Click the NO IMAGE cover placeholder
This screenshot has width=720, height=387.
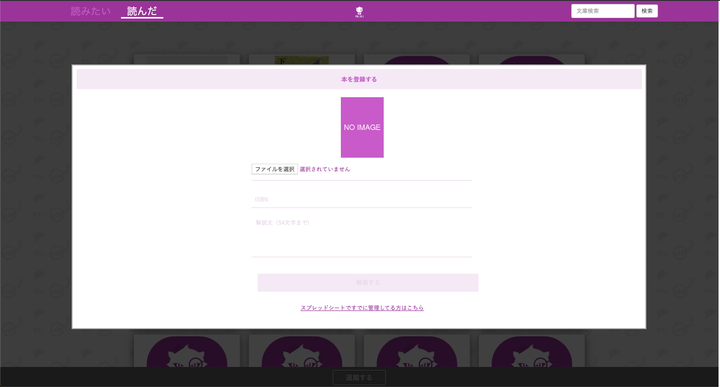(362, 127)
